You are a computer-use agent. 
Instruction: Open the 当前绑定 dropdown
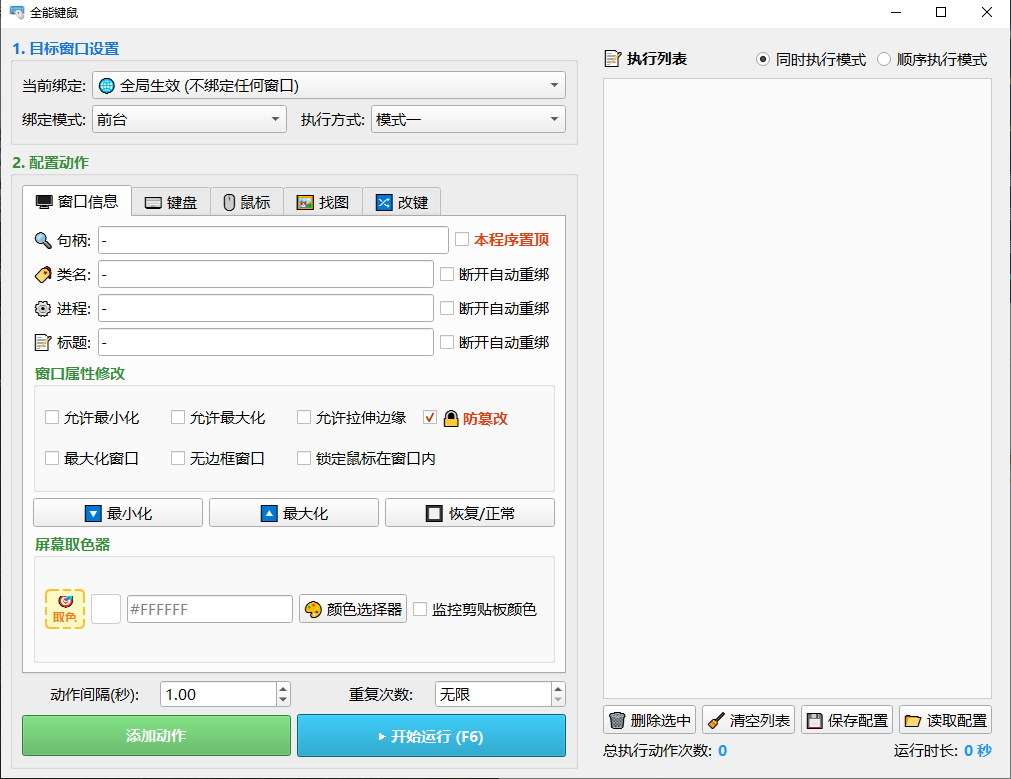(x=329, y=85)
